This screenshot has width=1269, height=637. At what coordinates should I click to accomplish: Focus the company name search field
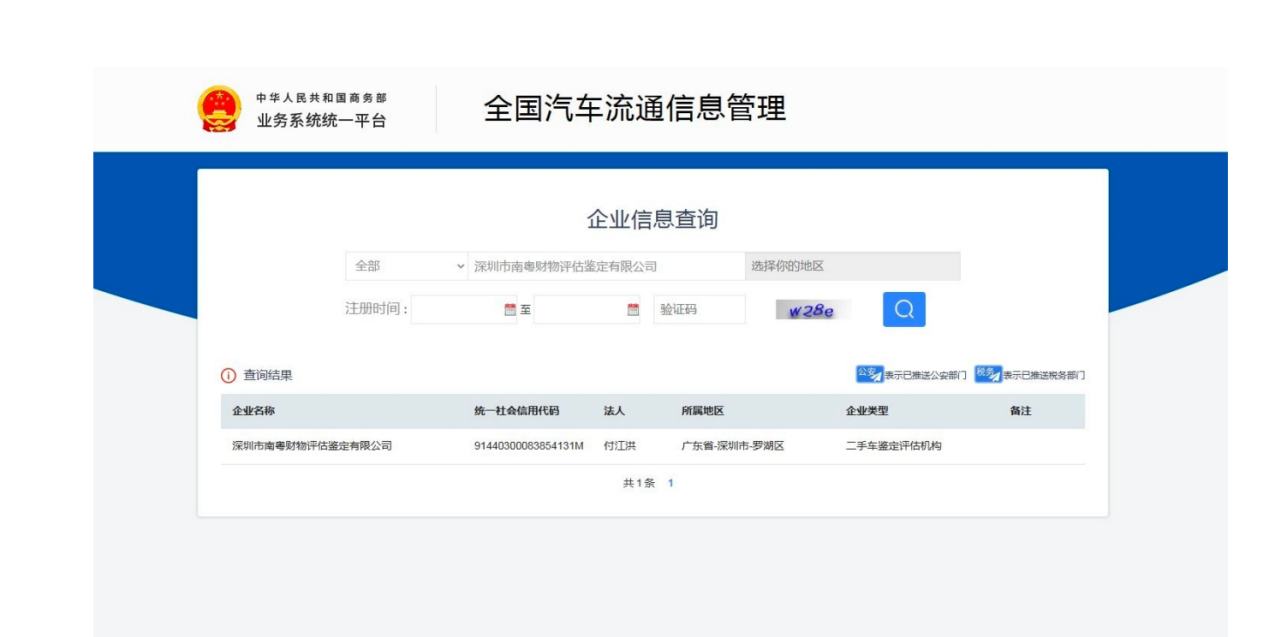click(606, 266)
